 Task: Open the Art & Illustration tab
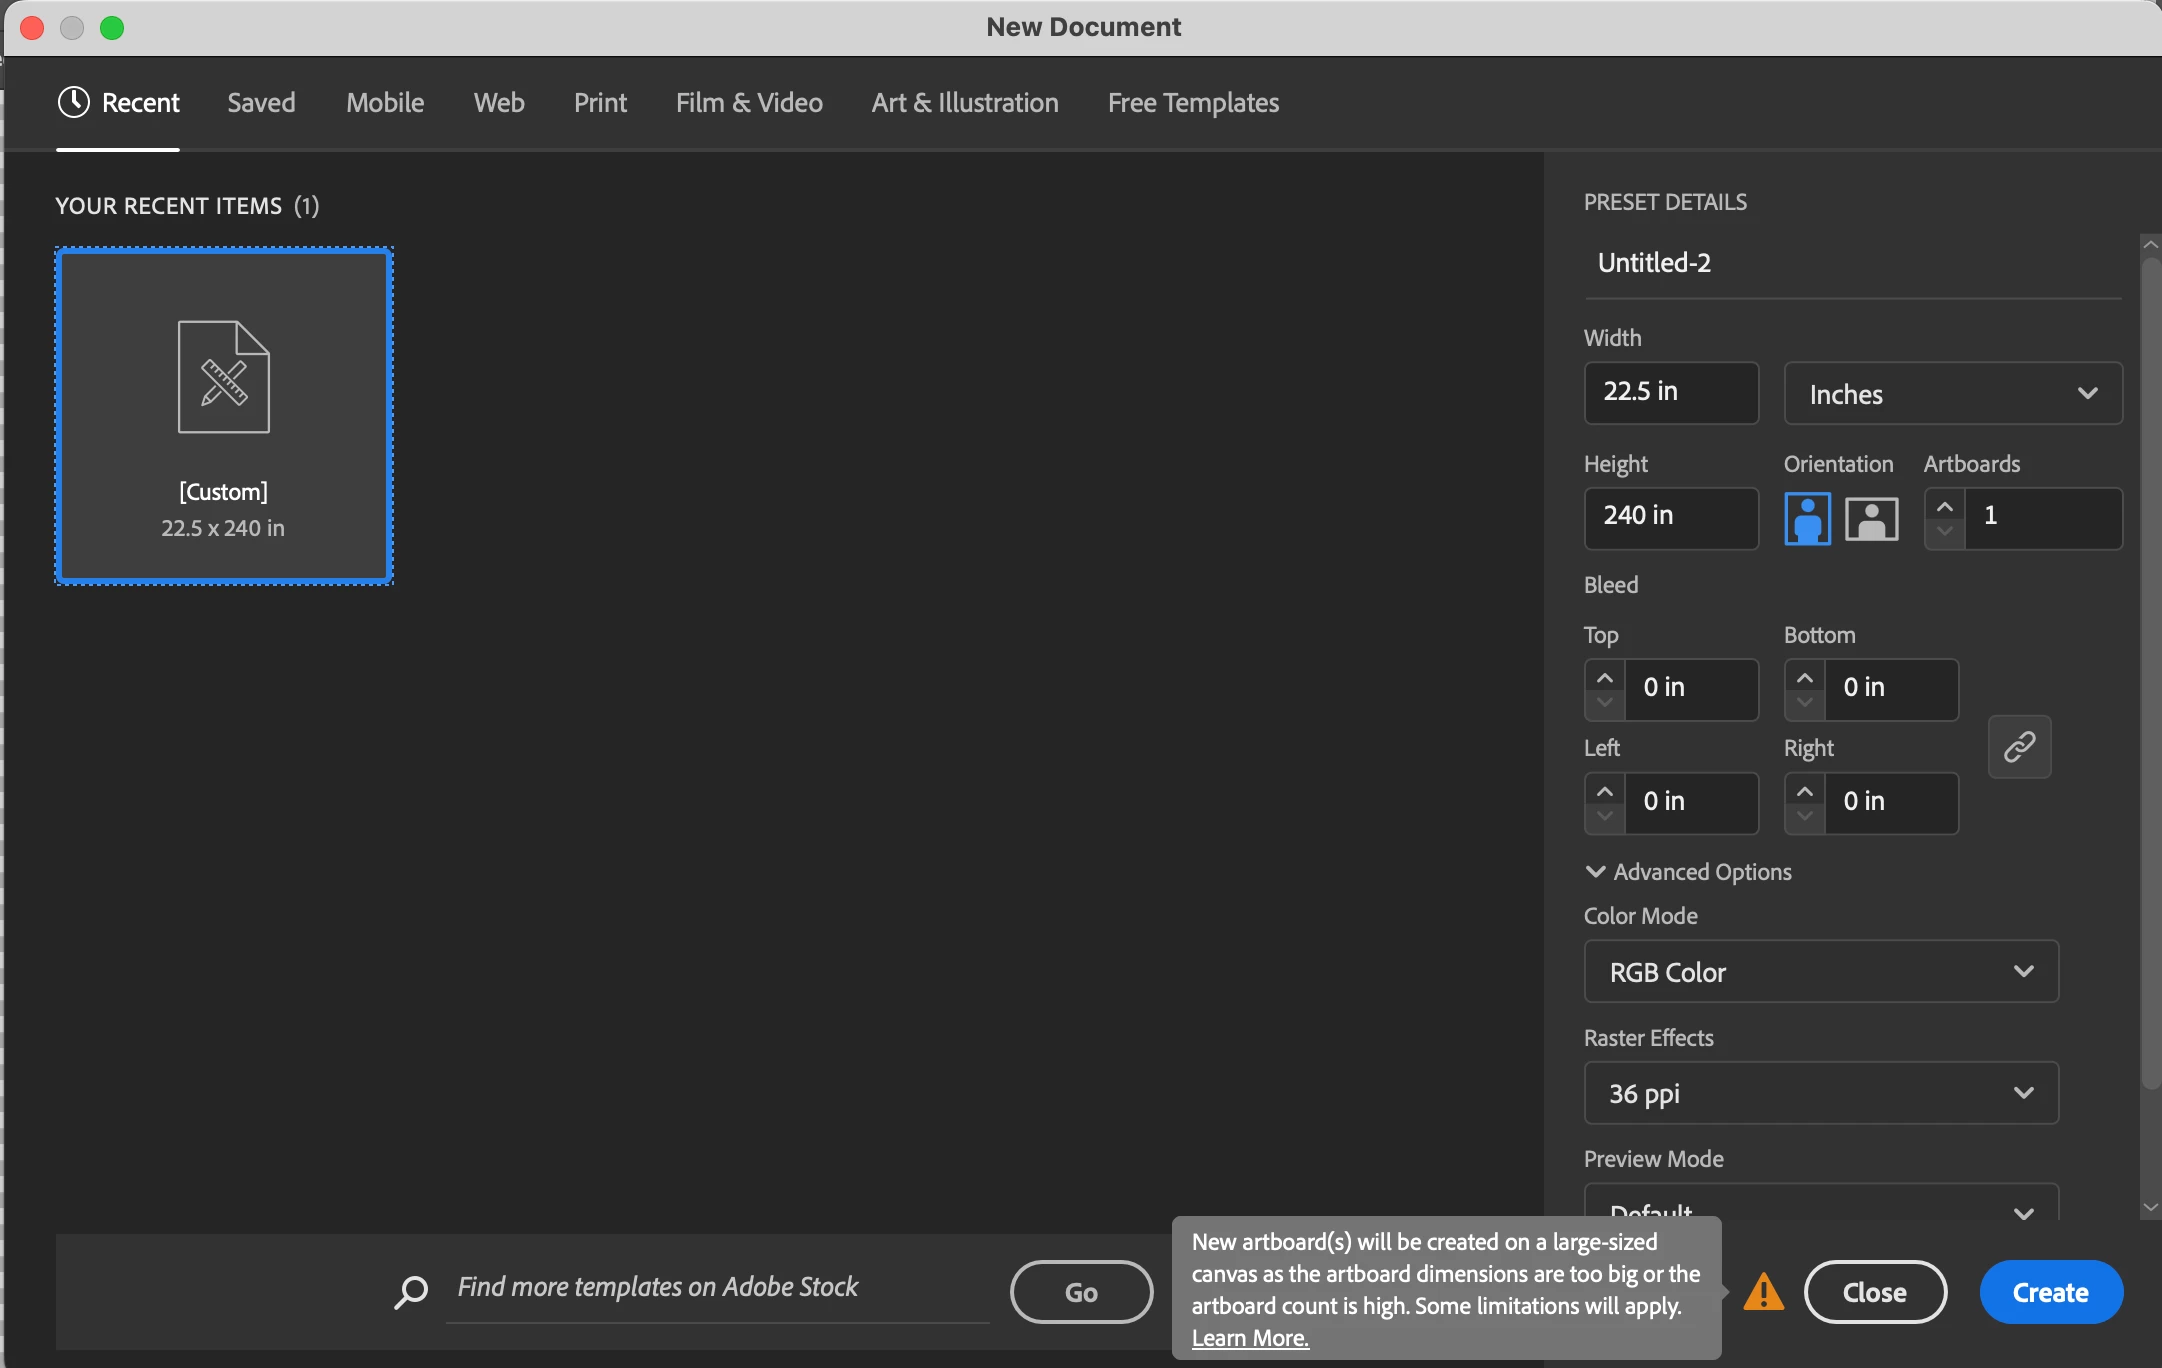[964, 102]
